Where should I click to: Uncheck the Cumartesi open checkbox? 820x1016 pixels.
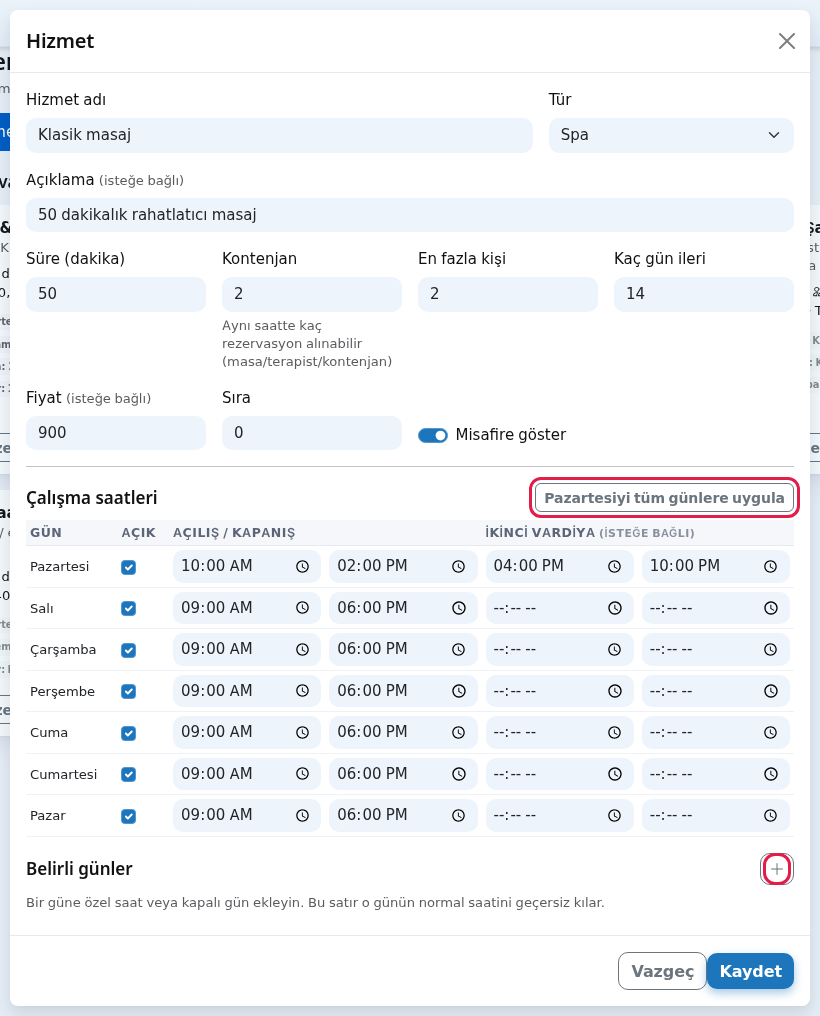[128, 774]
